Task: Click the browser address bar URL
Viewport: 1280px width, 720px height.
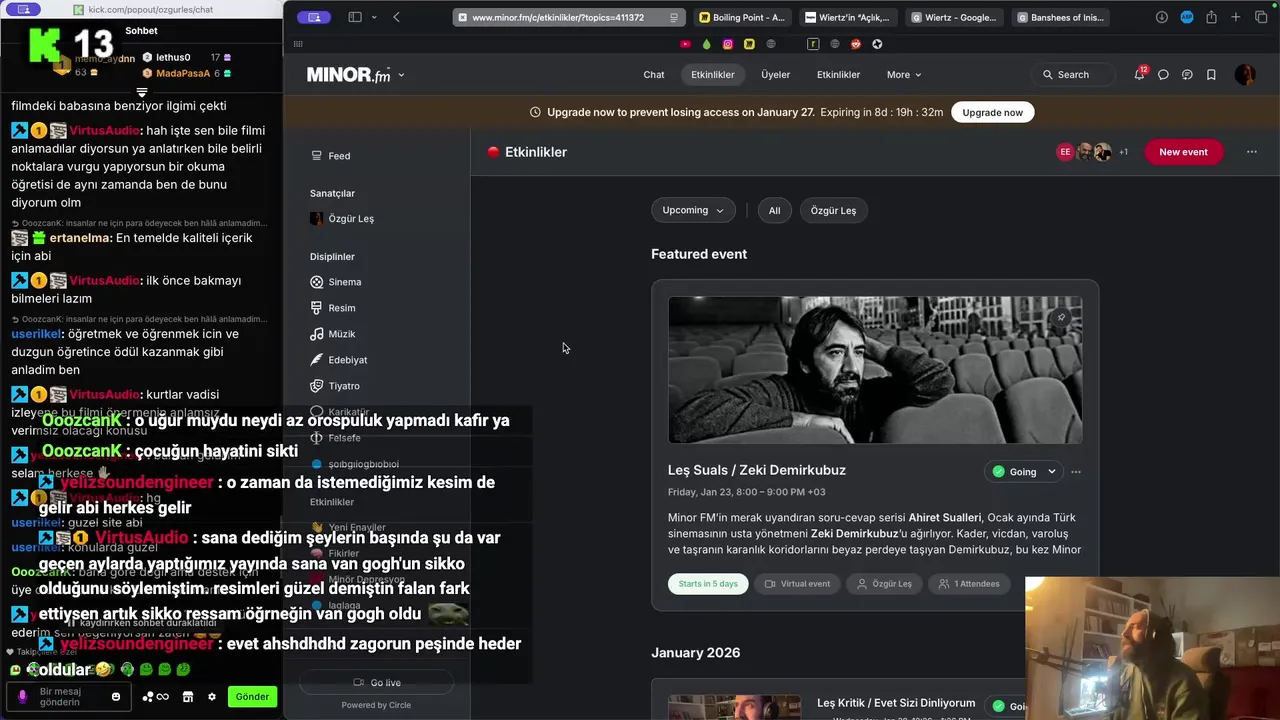Action: [558, 17]
